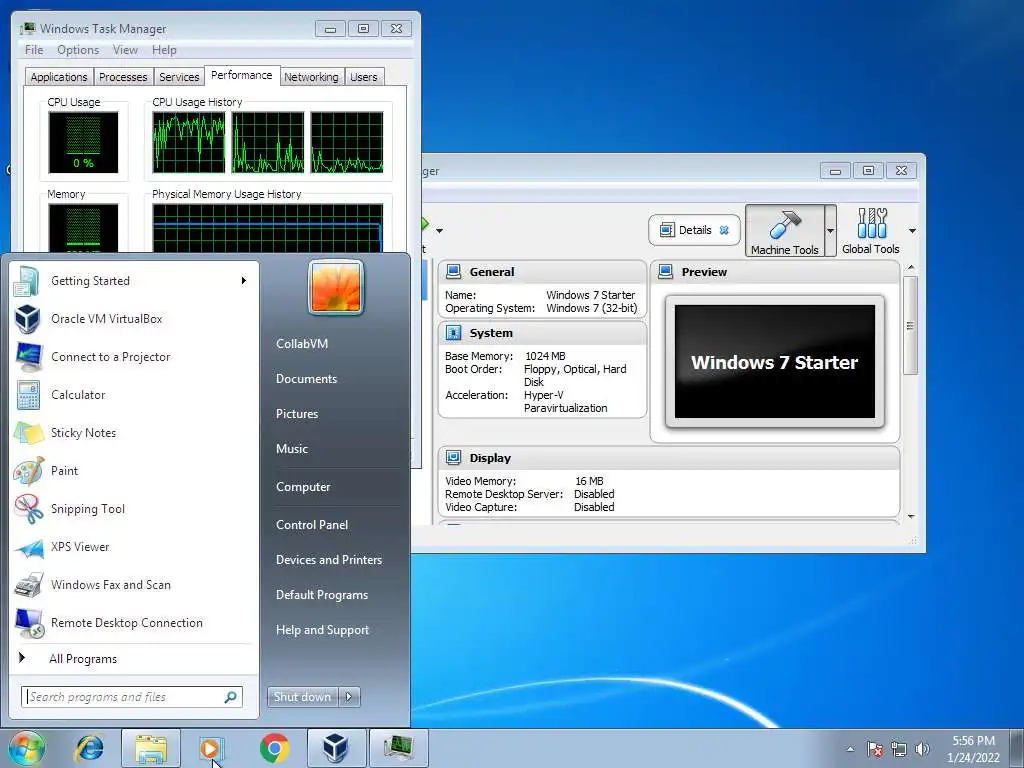Open the File menu in Task Manager
This screenshot has height=768, width=1024.
34,50
